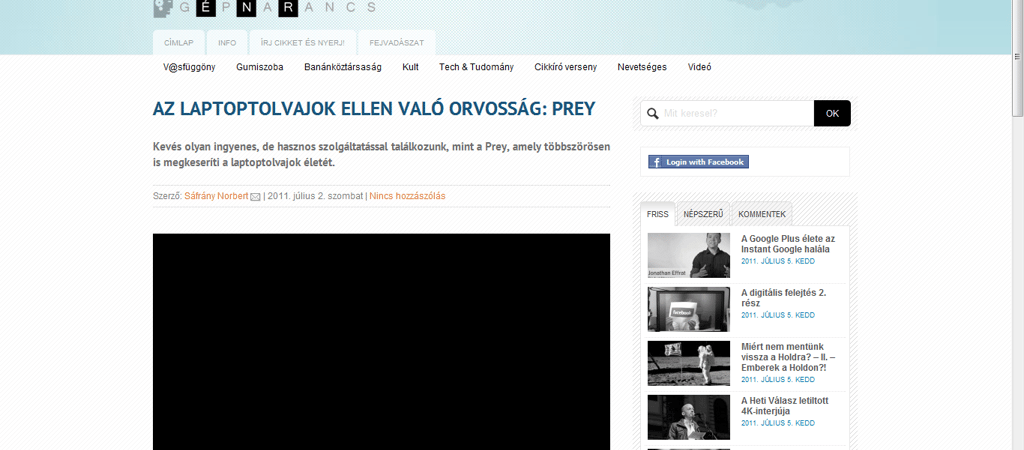Open the Tech & Tudomány menu item
The height and width of the screenshot is (450, 1024).
click(476, 67)
